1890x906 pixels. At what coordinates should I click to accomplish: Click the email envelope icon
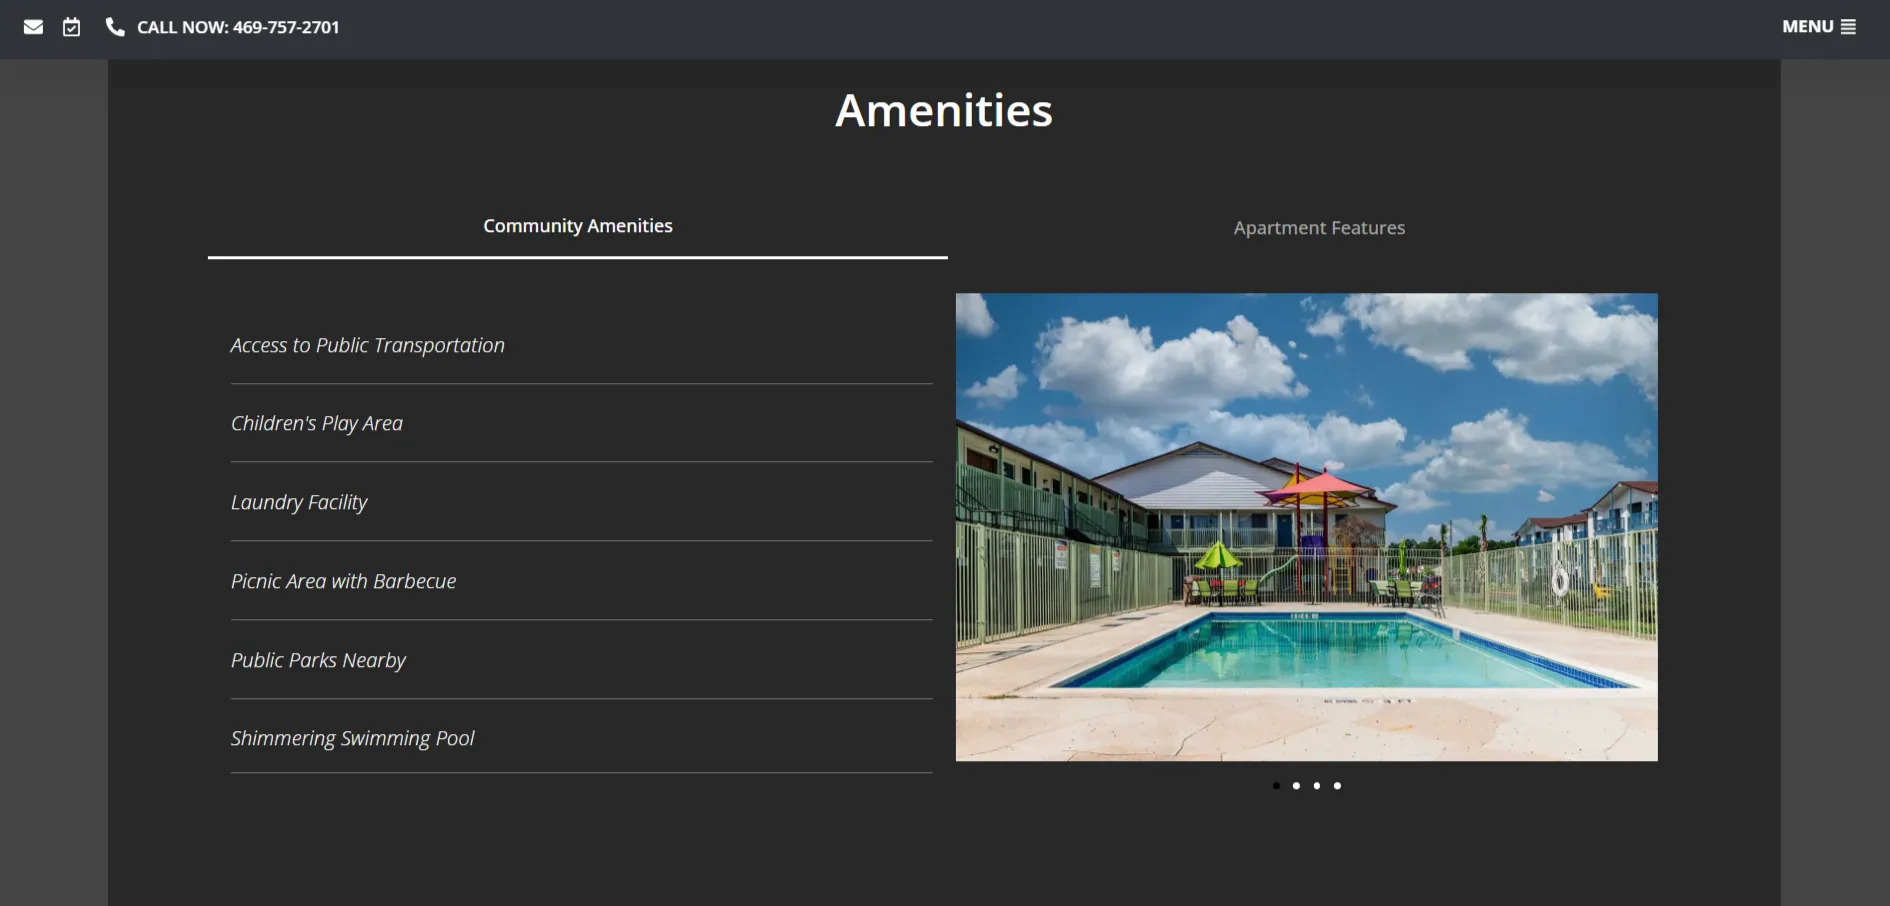[33, 27]
